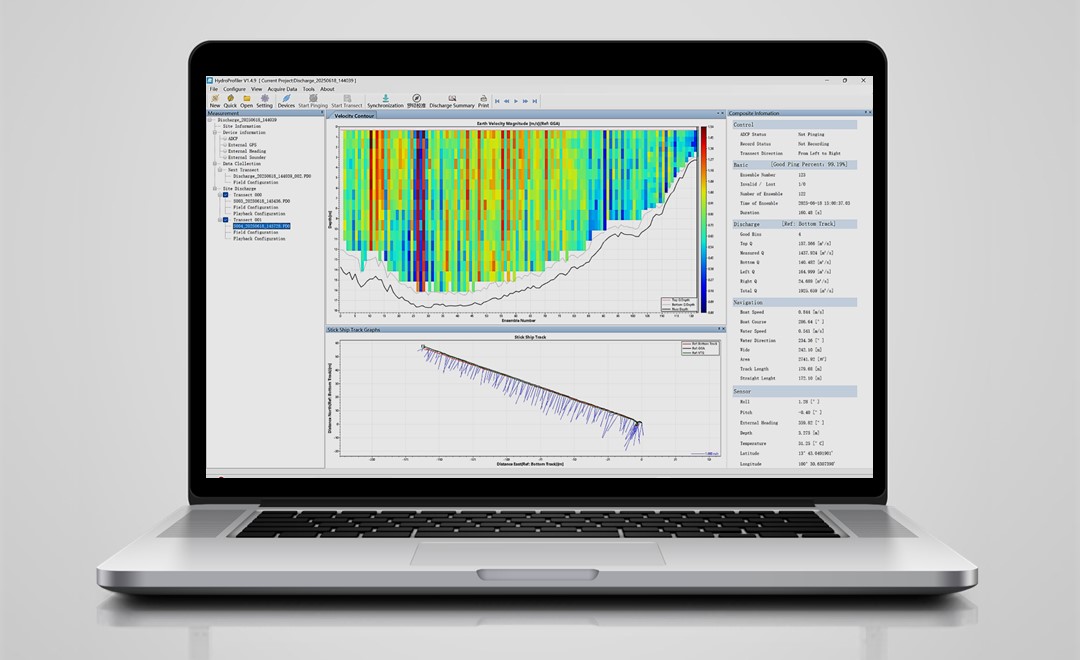1080x660 pixels.
Task: Click the velocity color scale bar
Action: coord(703,219)
